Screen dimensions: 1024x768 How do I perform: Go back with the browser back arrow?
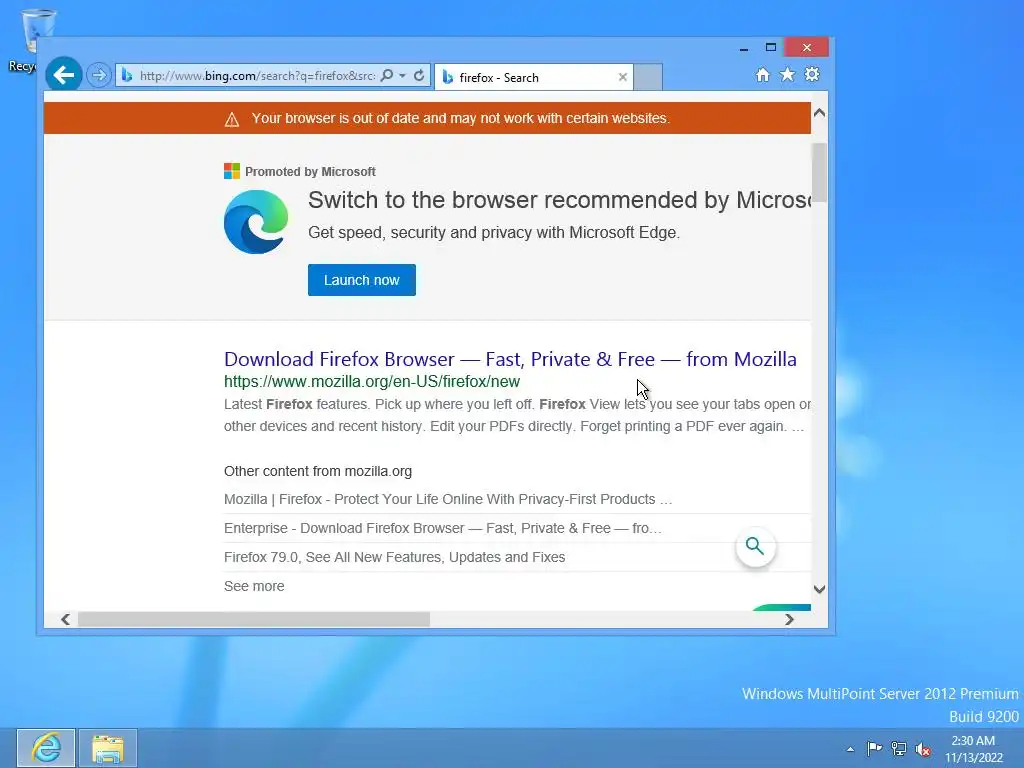click(63, 75)
